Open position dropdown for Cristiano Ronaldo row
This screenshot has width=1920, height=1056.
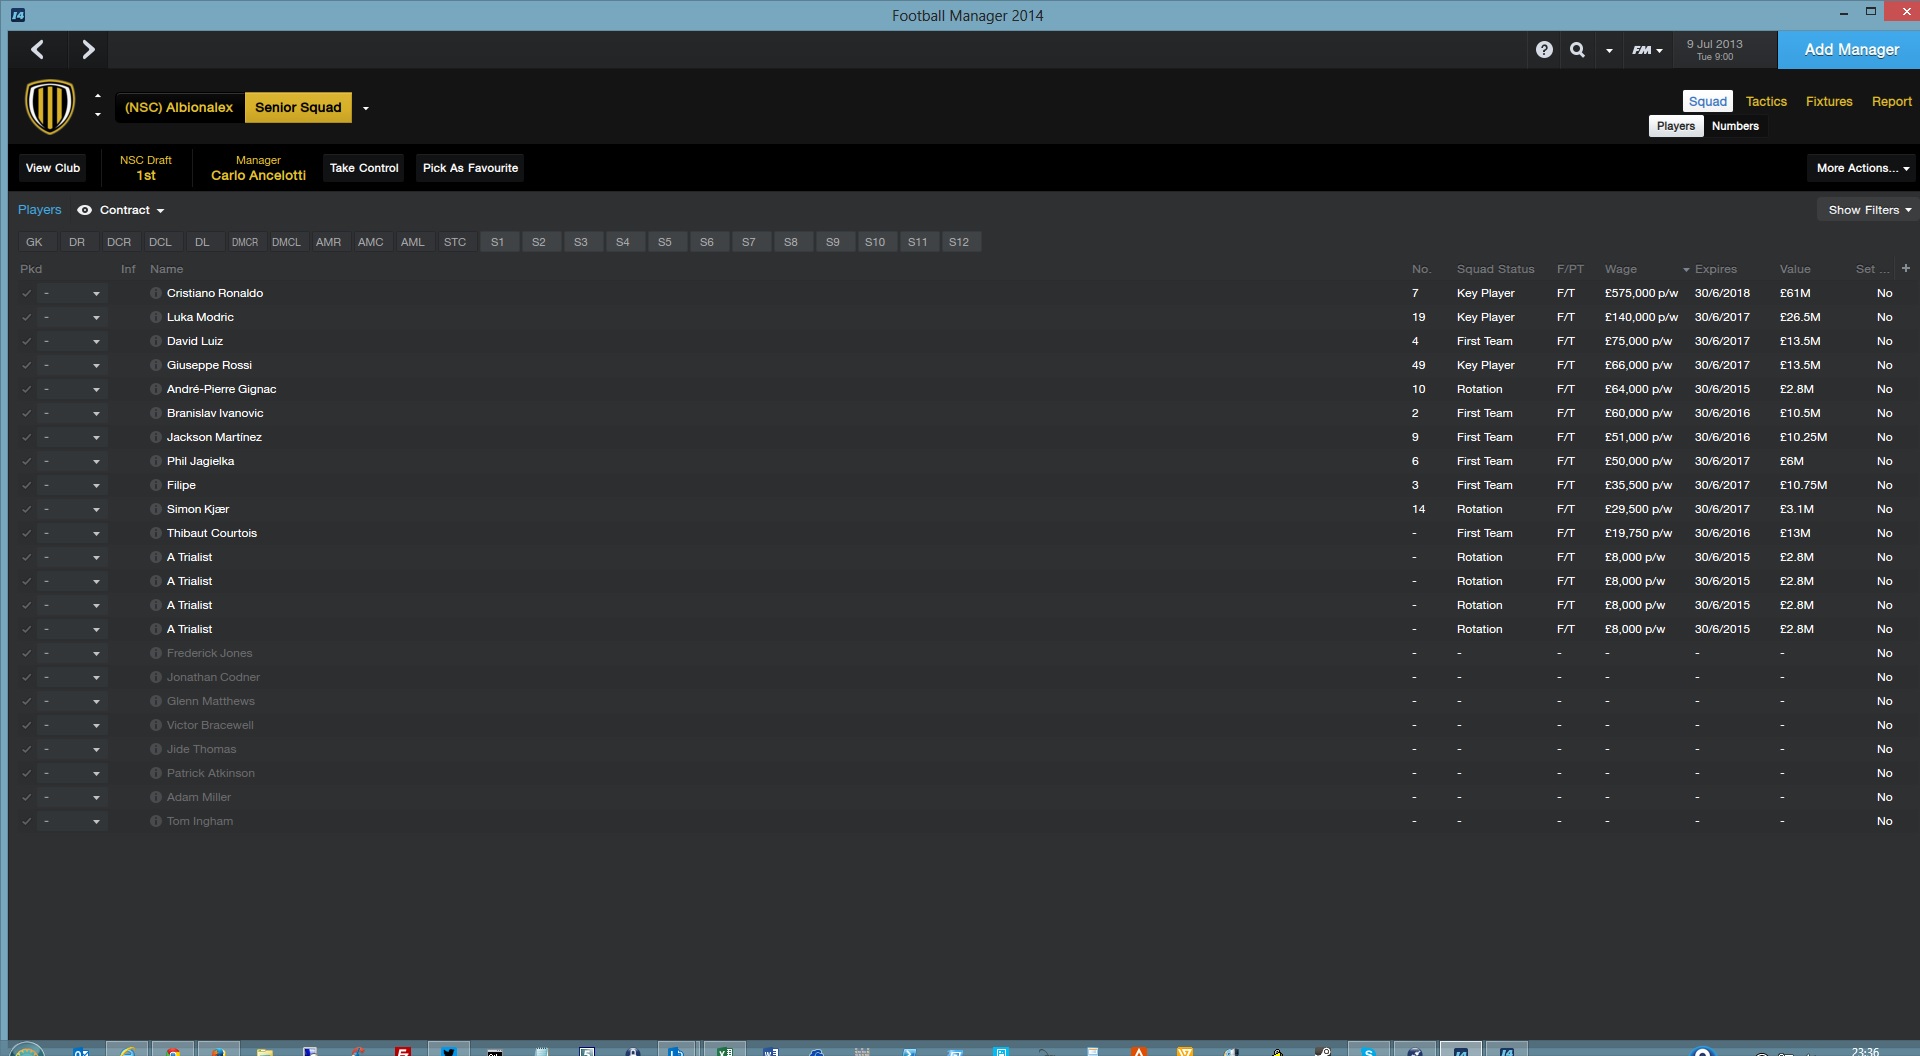pyautogui.click(x=72, y=293)
